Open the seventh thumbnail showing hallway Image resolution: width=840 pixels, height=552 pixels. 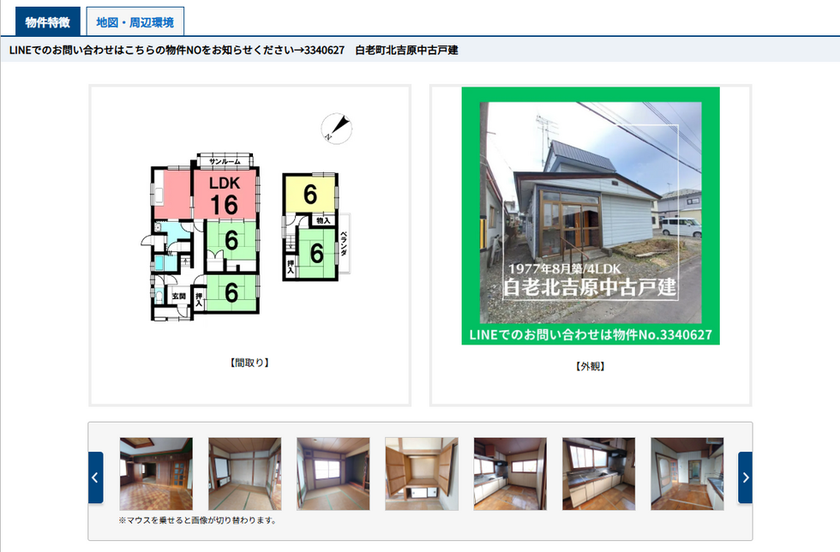click(x=687, y=474)
